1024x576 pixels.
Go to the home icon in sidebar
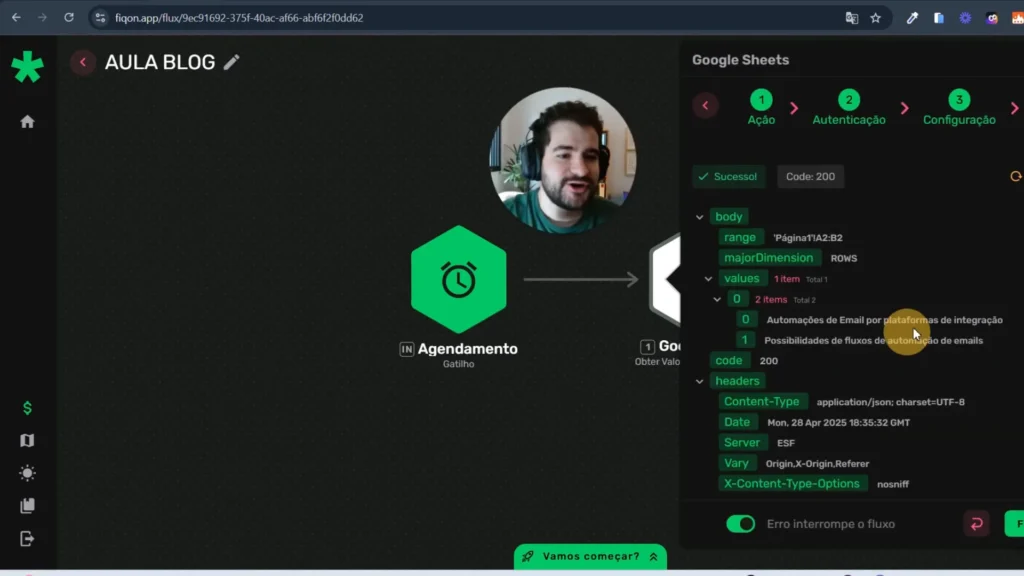pos(27,122)
